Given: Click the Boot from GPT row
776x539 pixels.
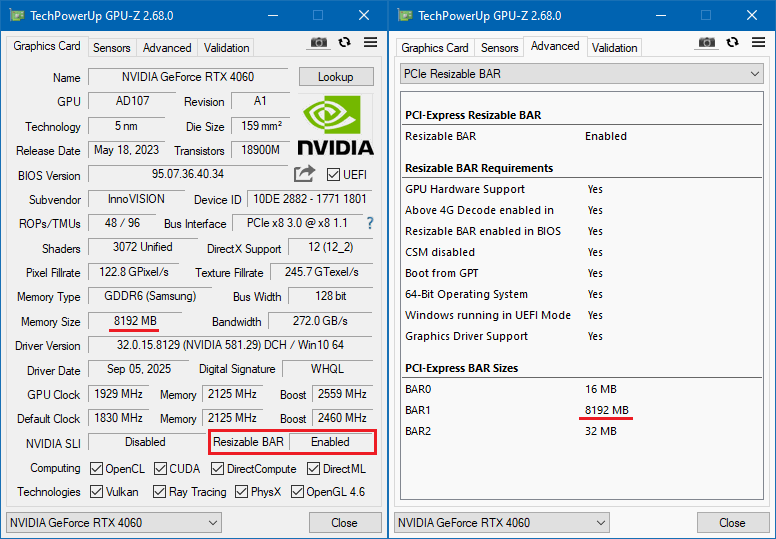Looking at the screenshot, I should [x=582, y=273].
